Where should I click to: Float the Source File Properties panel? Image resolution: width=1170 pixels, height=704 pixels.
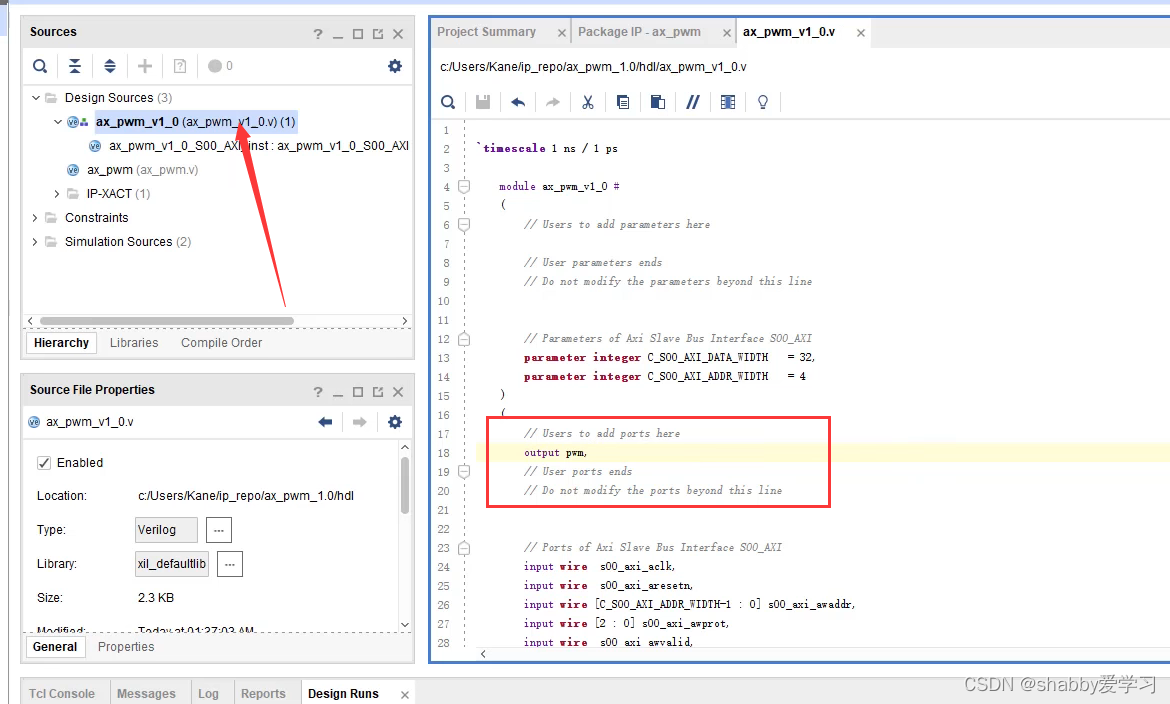378,392
